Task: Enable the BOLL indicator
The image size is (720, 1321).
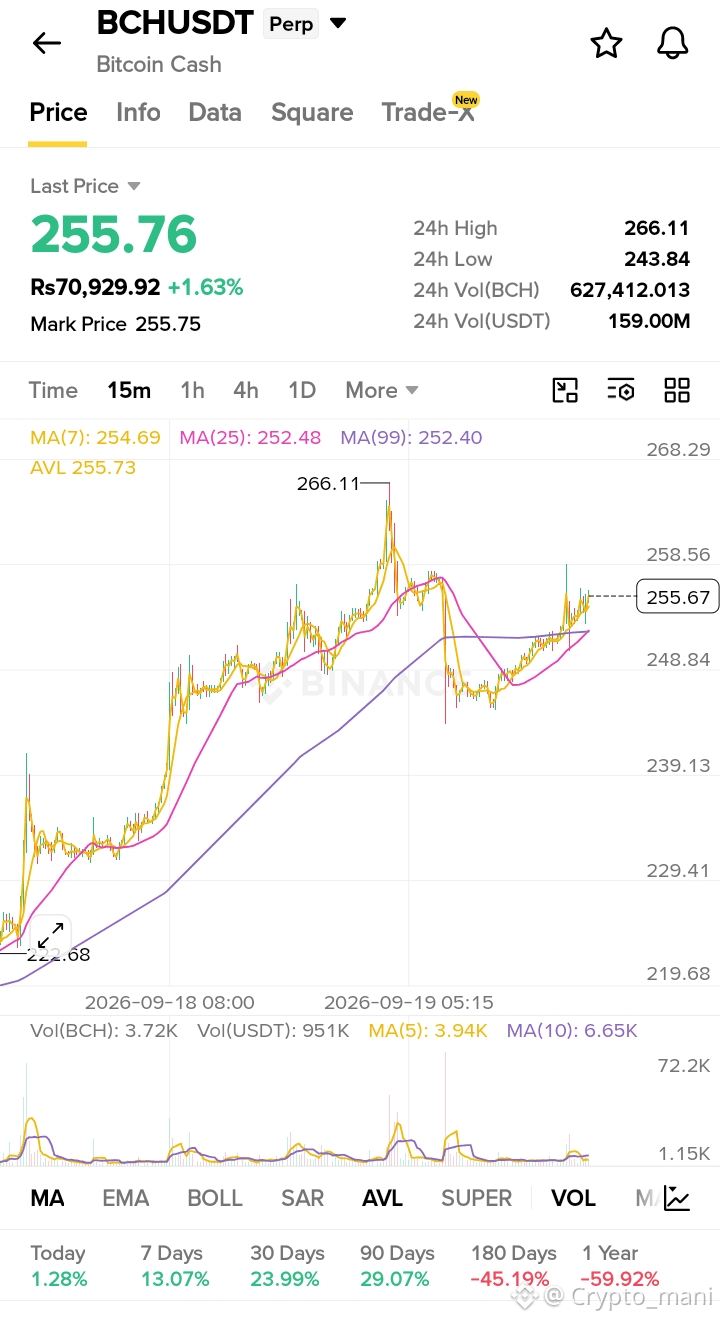Action: coord(215,1198)
